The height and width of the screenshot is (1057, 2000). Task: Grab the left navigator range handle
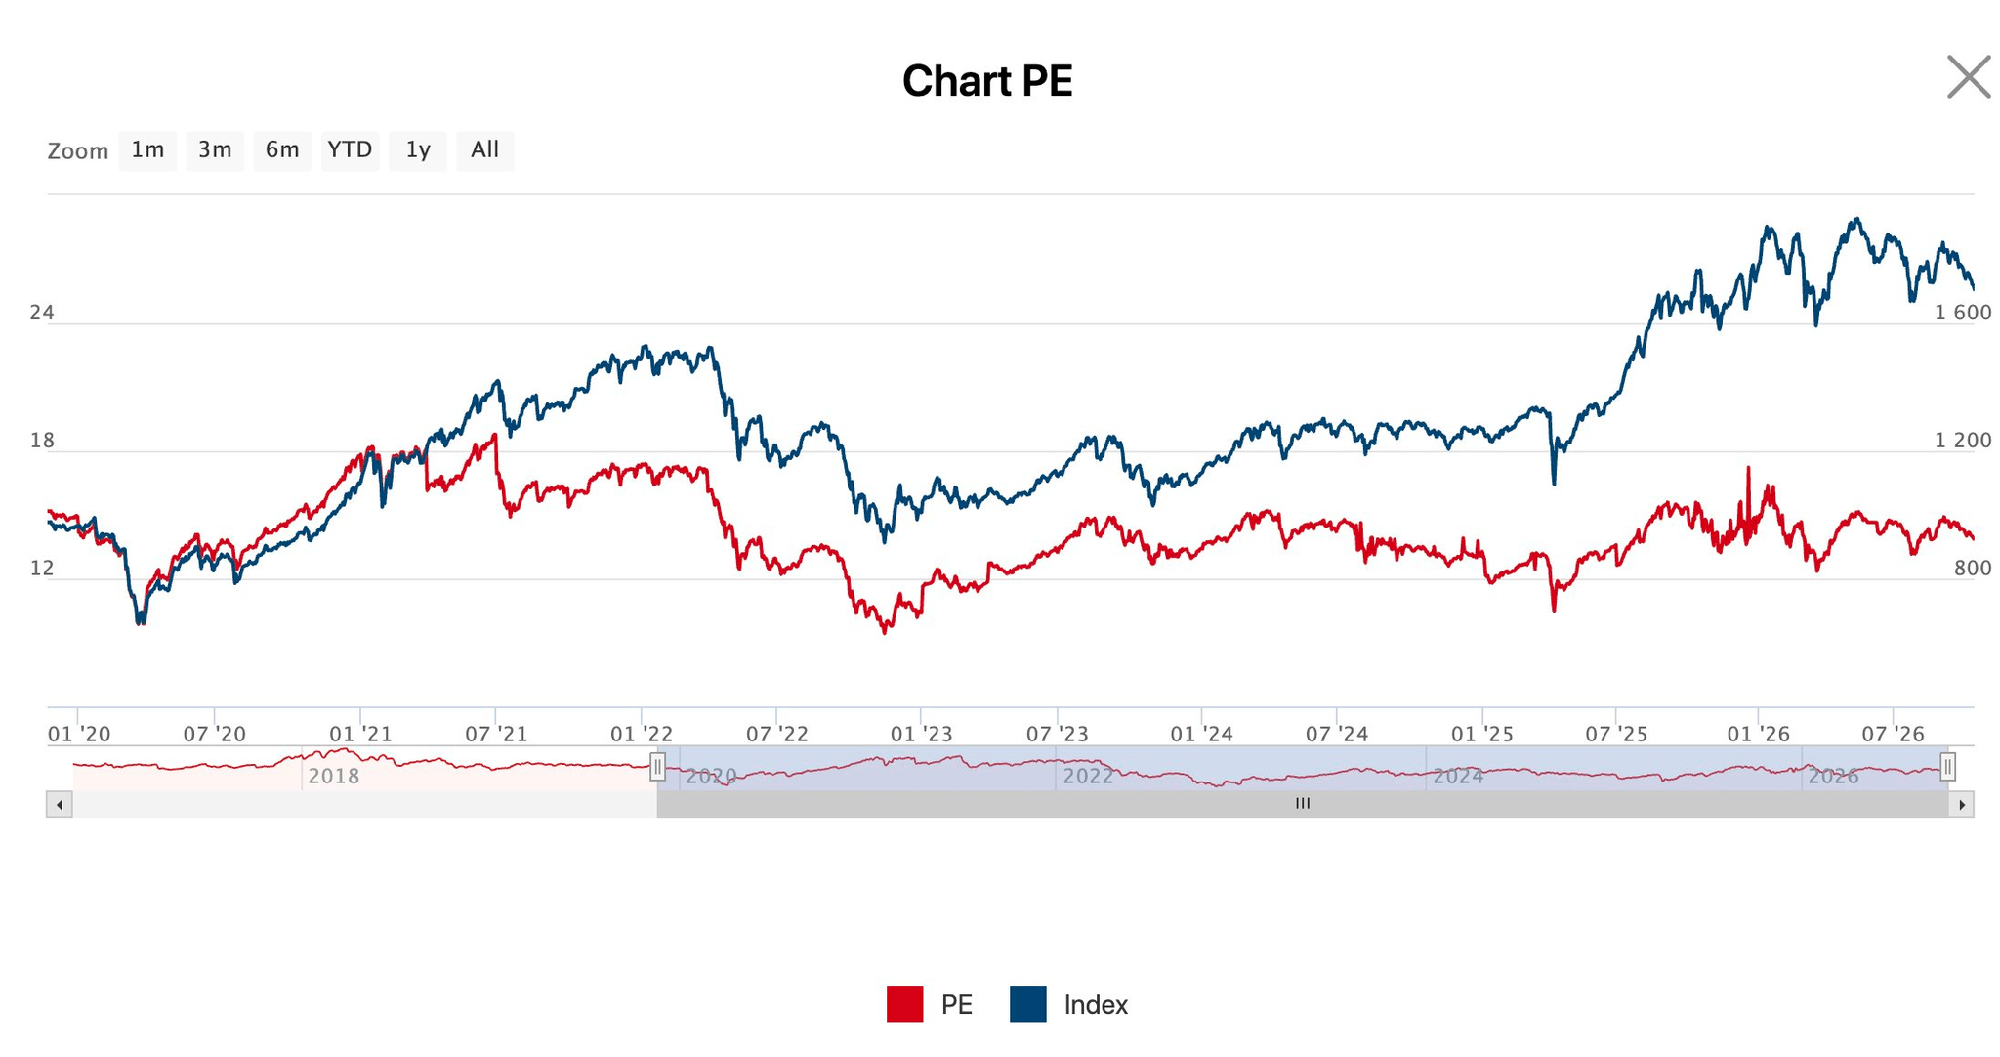pos(657,767)
